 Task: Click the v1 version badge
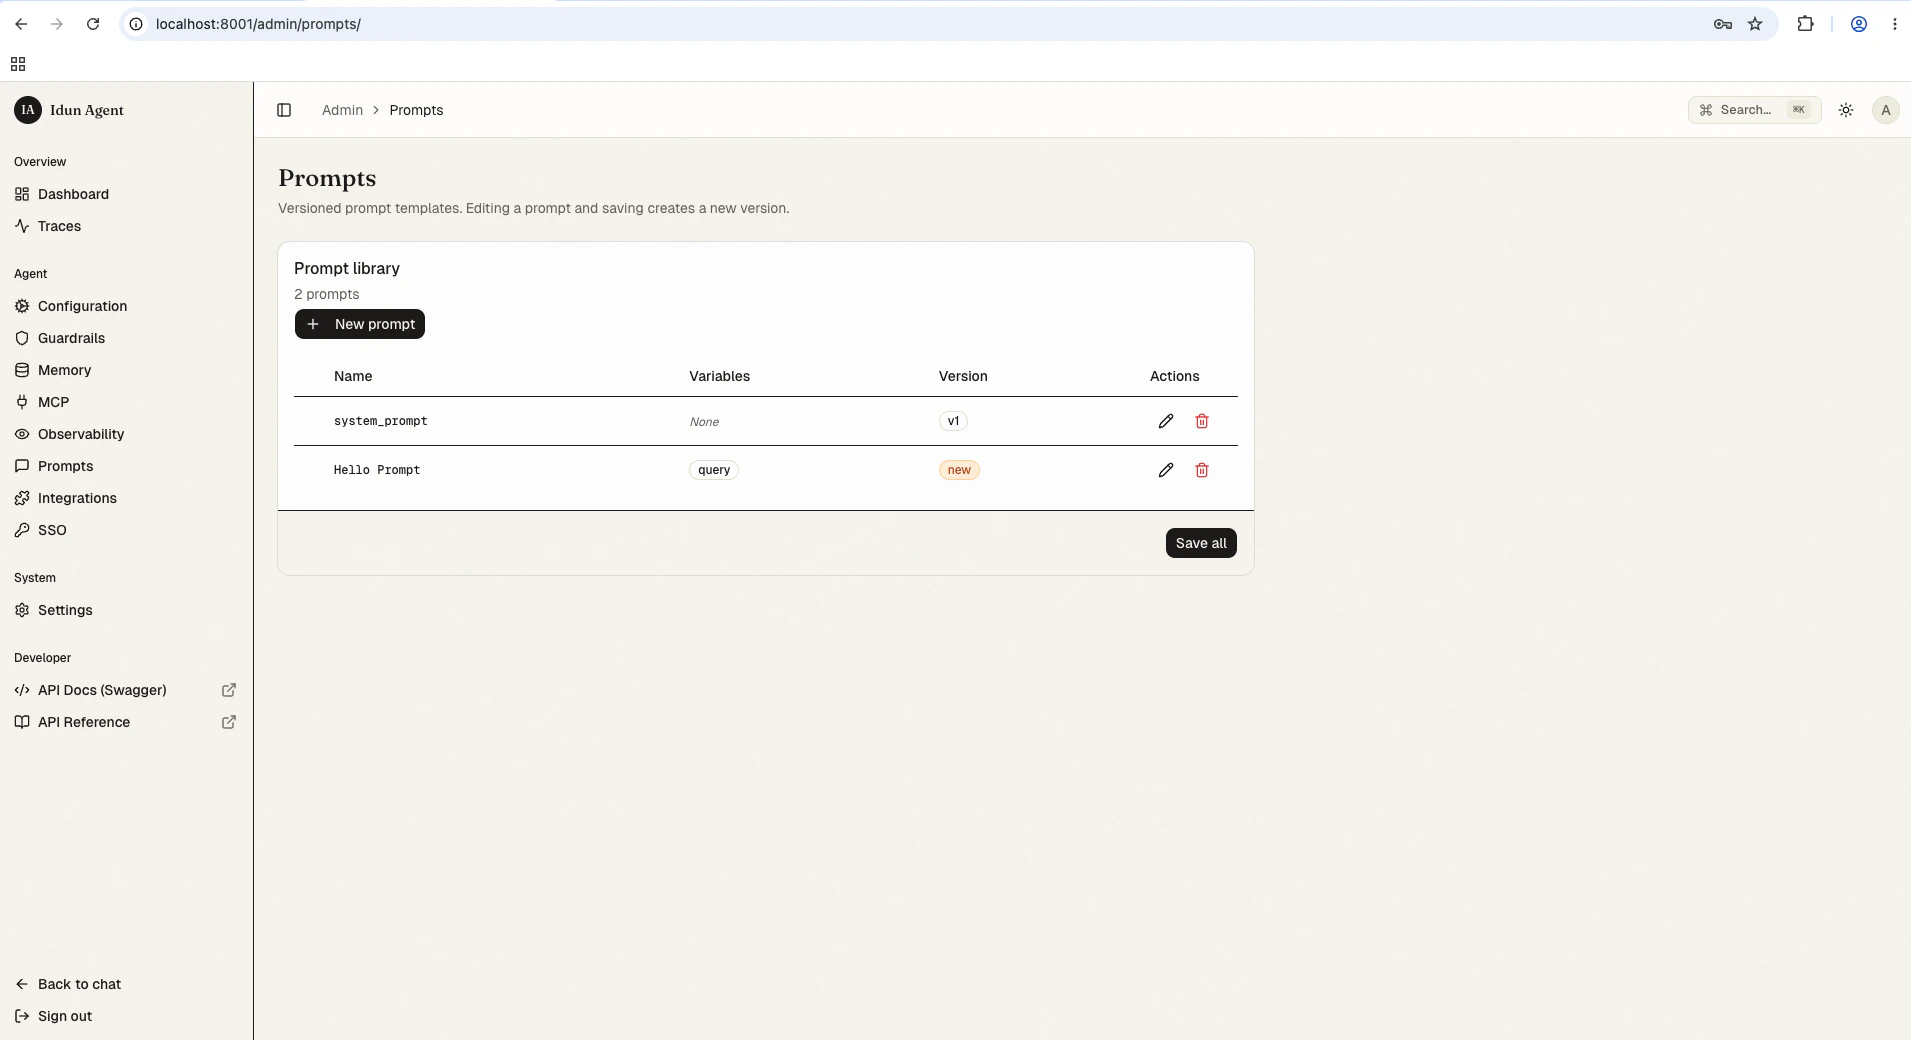pos(953,421)
